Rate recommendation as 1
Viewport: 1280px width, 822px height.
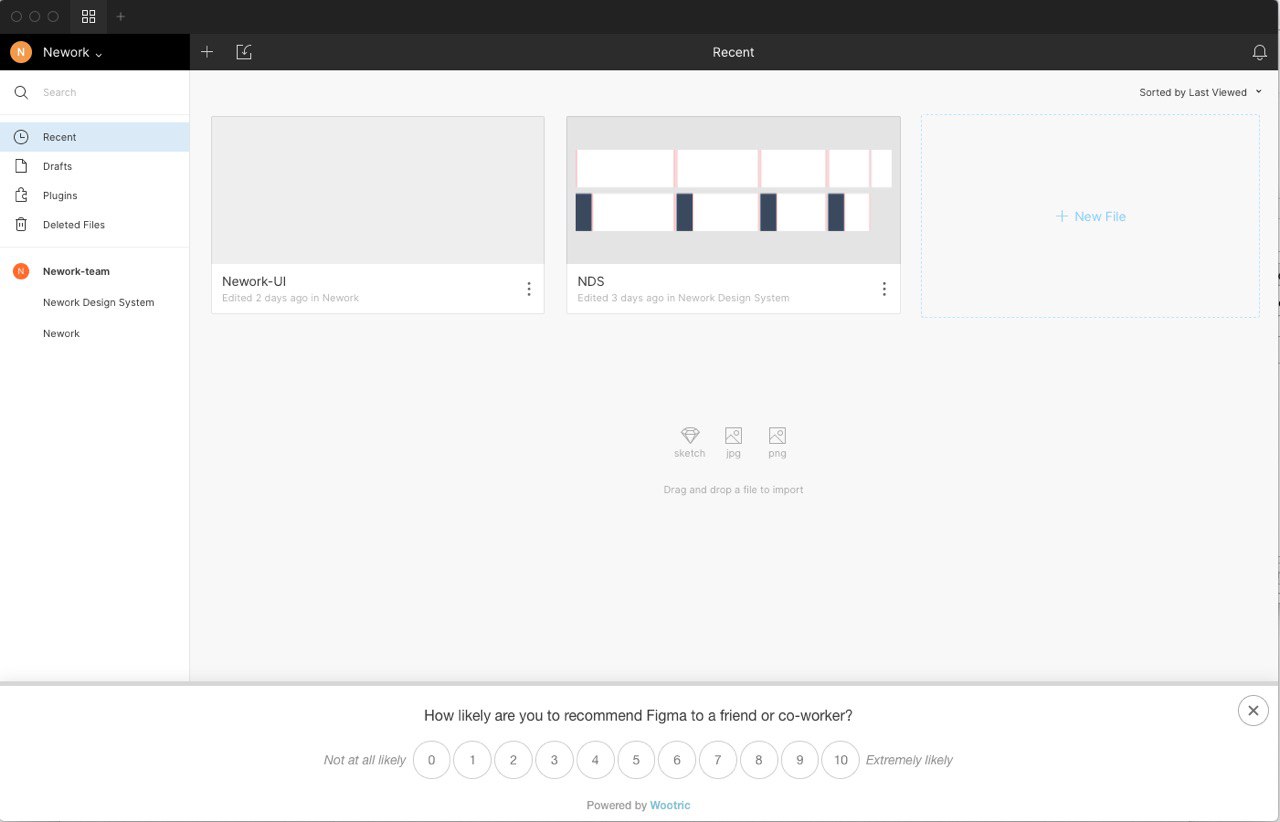pyautogui.click(x=472, y=760)
